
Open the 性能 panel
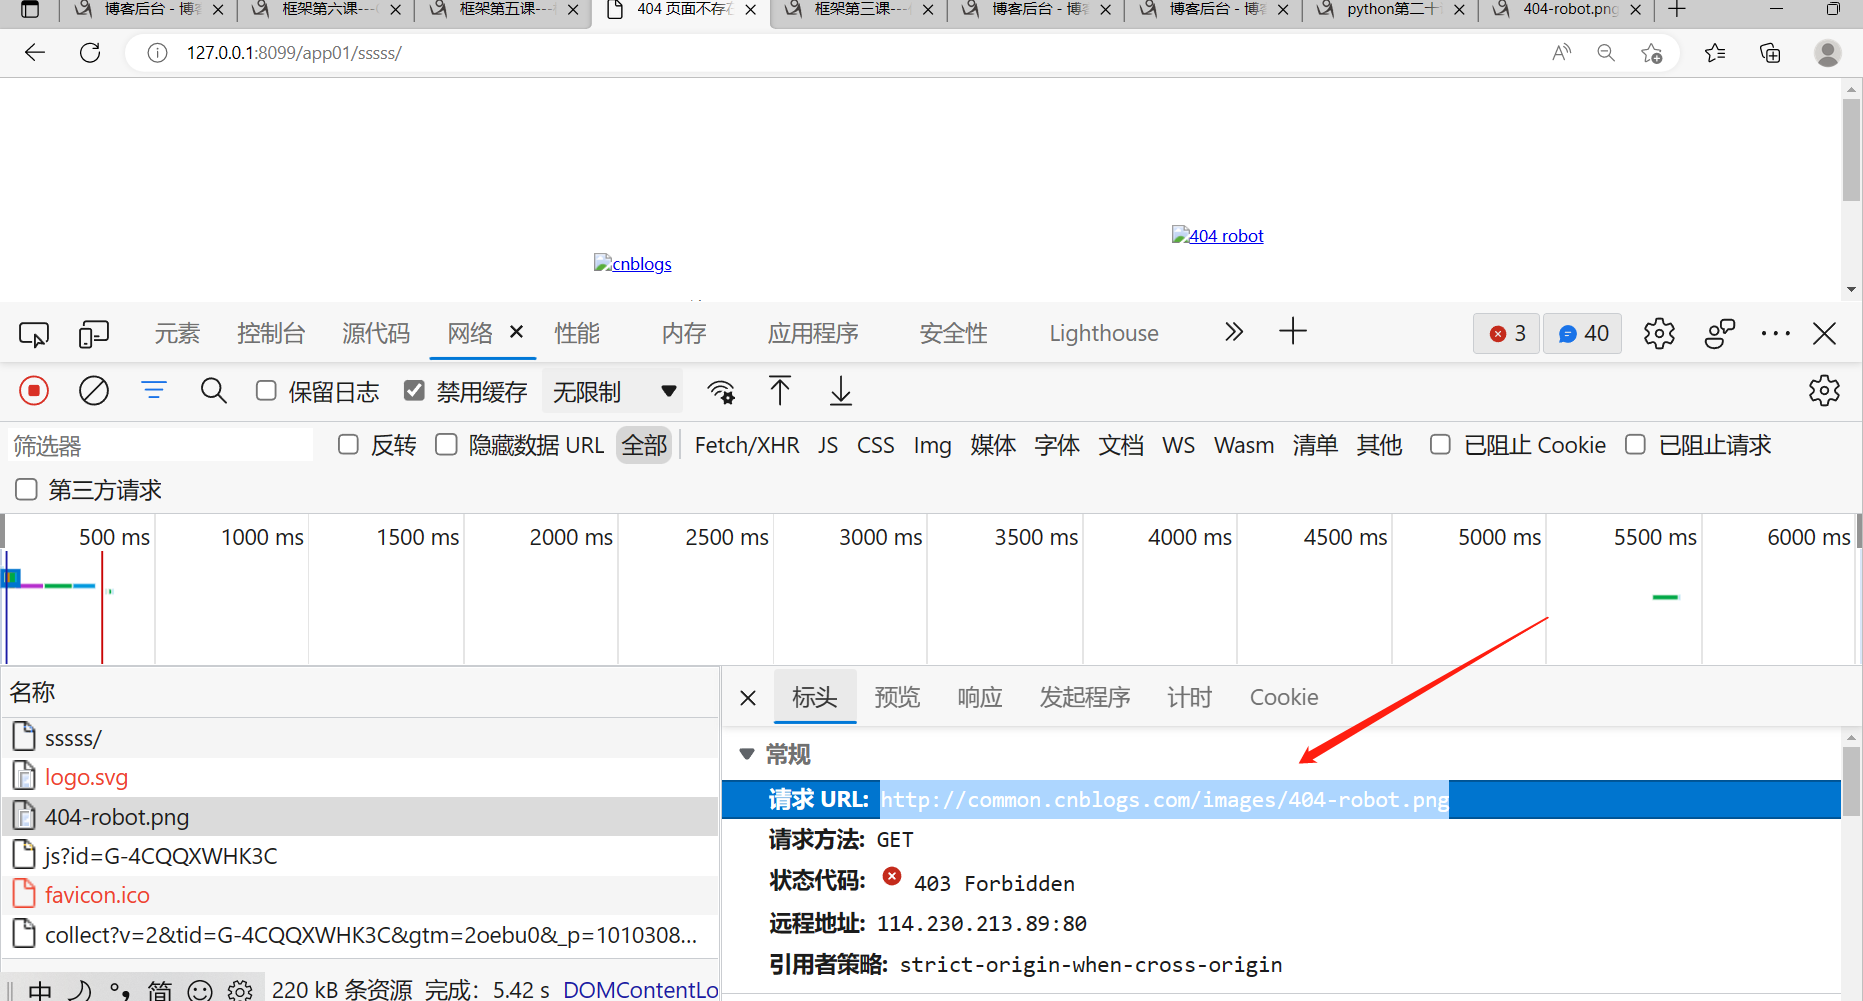577,333
